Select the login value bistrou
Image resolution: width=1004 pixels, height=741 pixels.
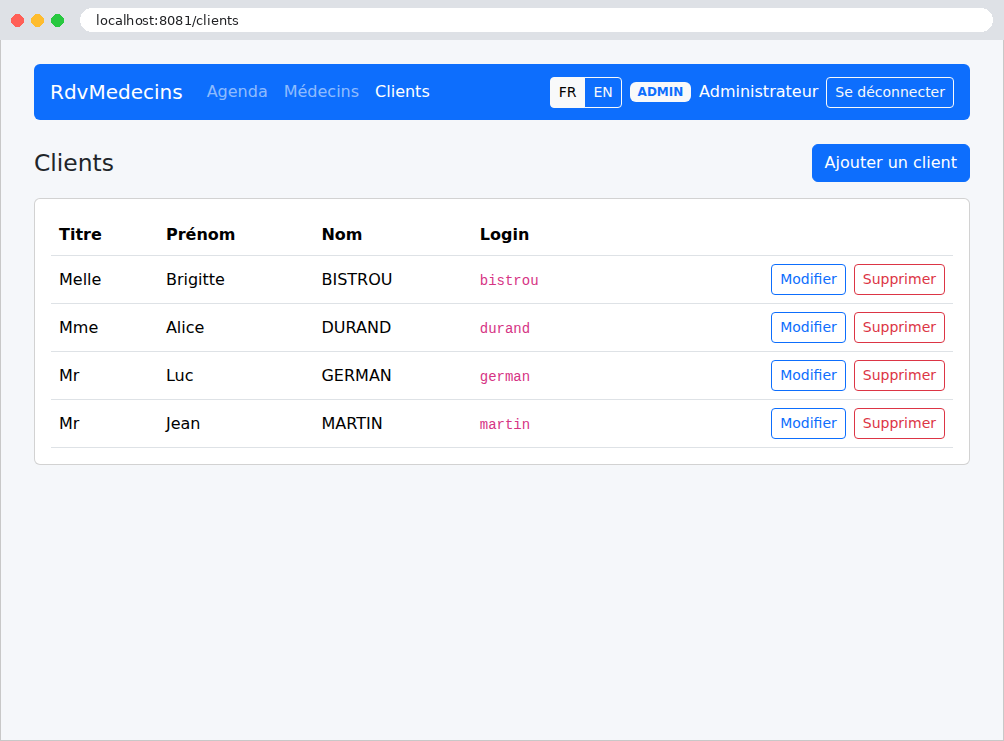509,280
